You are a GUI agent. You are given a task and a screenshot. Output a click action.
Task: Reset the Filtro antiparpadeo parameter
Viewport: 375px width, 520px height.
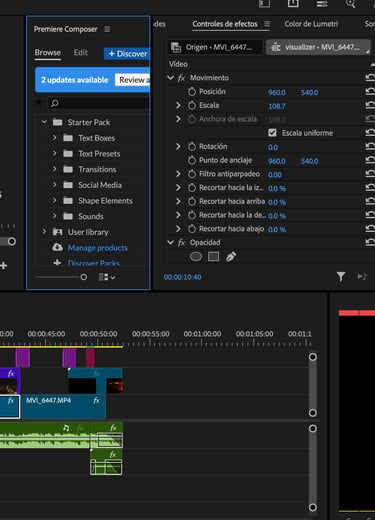click(x=370, y=174)
